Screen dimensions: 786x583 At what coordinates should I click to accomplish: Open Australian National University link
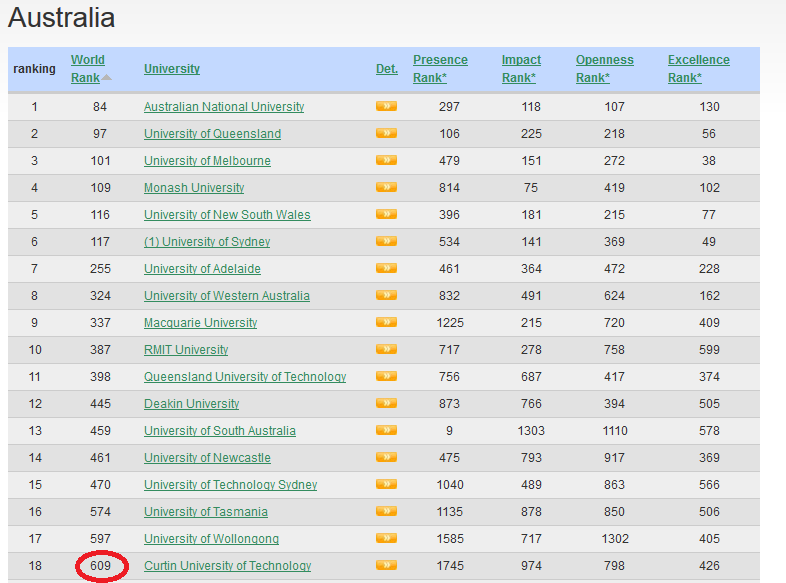224,107
